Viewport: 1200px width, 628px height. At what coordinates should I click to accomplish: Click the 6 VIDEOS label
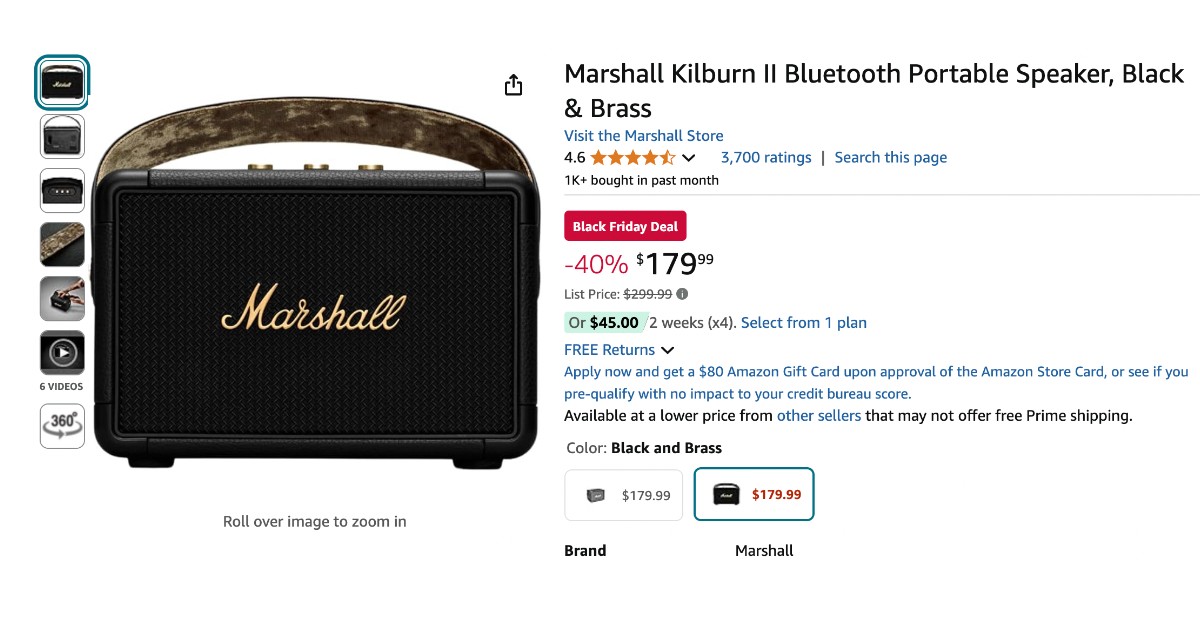coord(62,385)
